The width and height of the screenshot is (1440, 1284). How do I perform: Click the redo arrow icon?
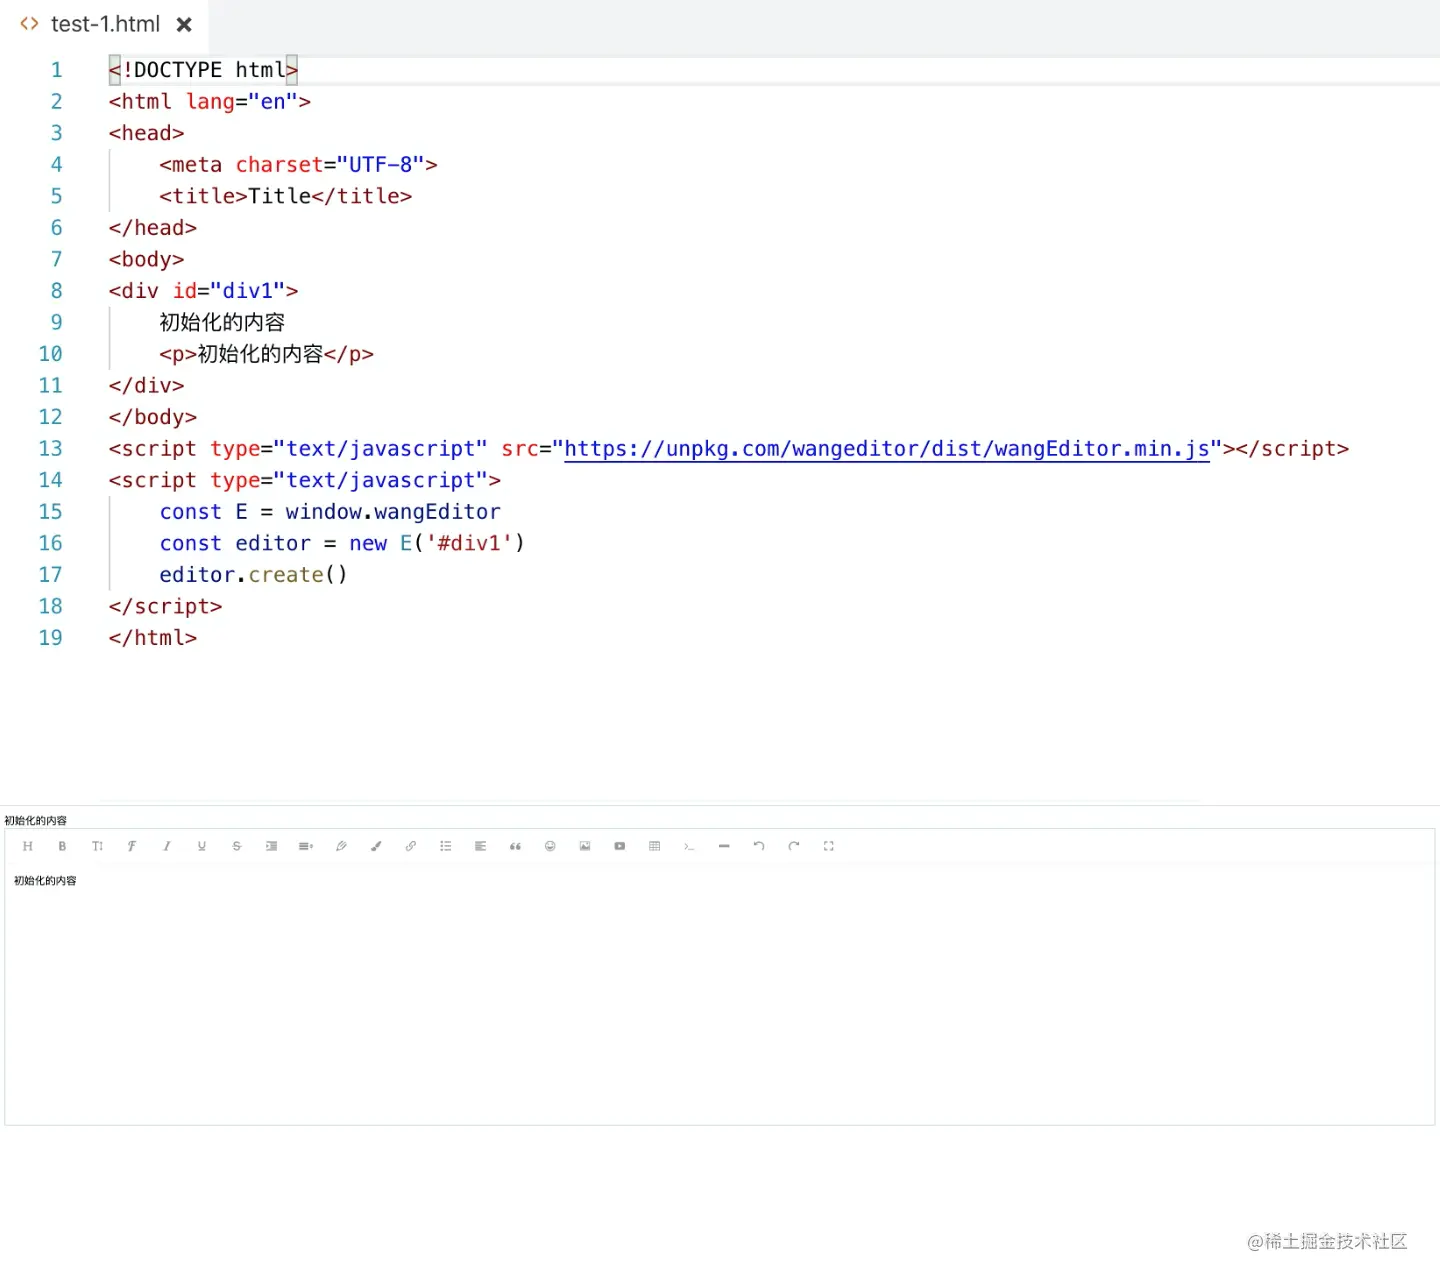click(794, 846)
